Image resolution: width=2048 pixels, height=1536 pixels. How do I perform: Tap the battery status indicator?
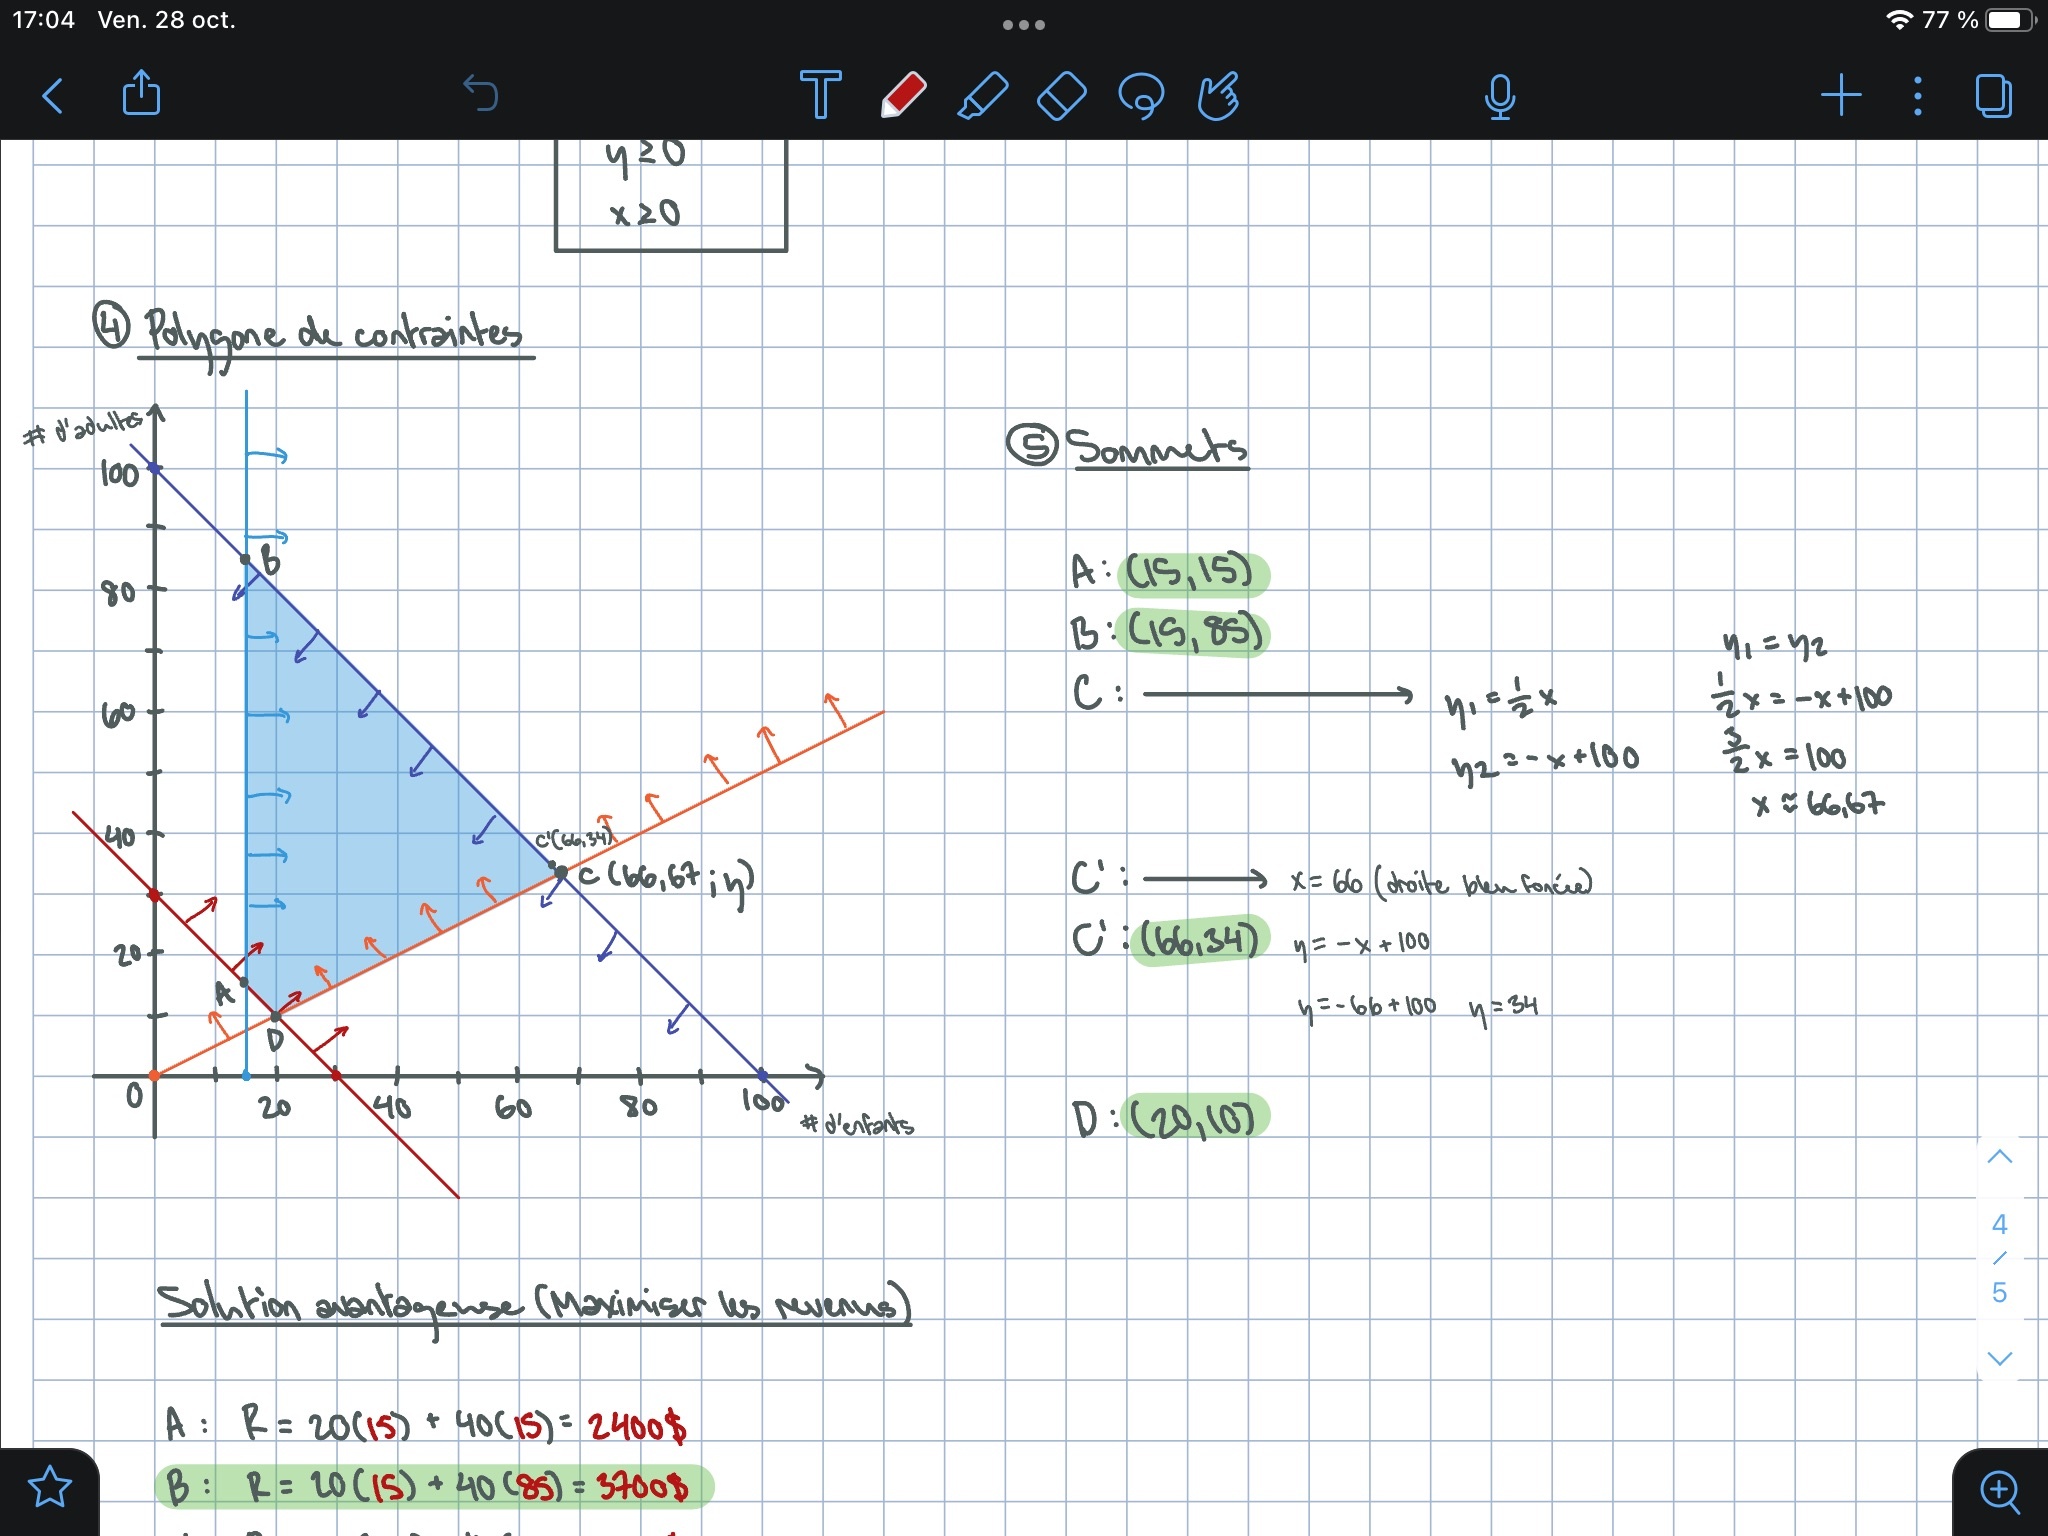[2010, 20]
